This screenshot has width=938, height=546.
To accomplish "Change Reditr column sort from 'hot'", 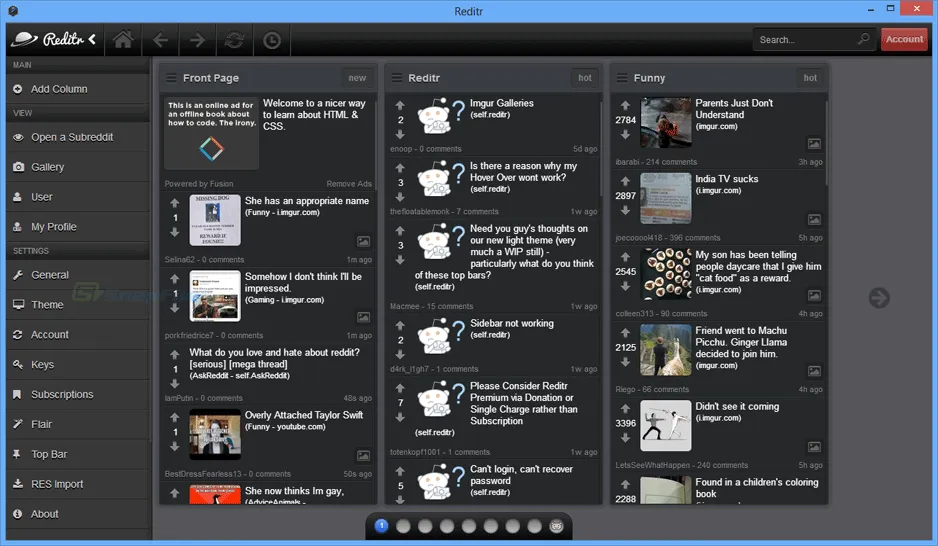I will coord(584,78).
